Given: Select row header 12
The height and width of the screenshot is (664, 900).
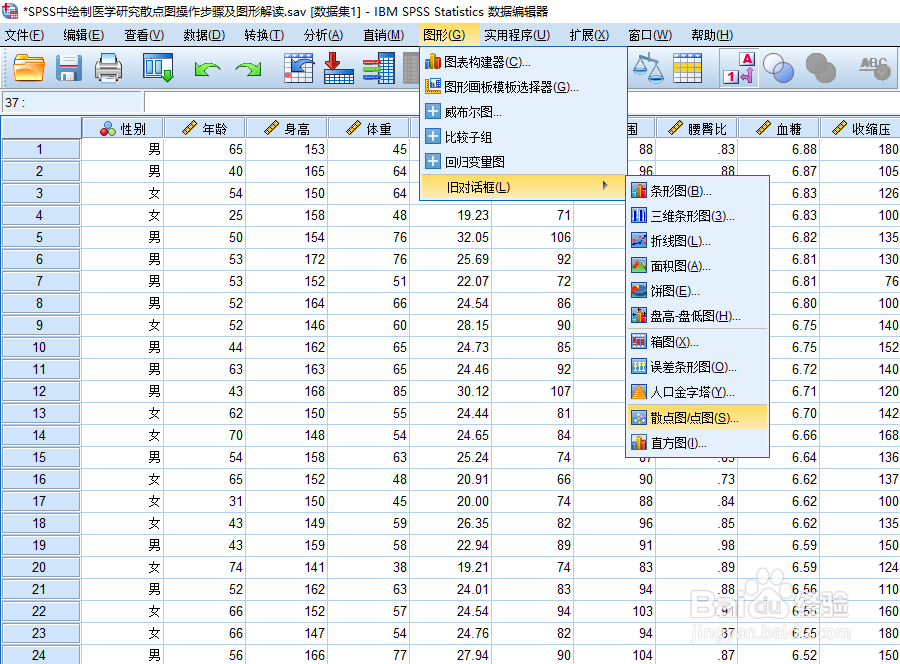Looking at the screenshot, I should (40, 391).
